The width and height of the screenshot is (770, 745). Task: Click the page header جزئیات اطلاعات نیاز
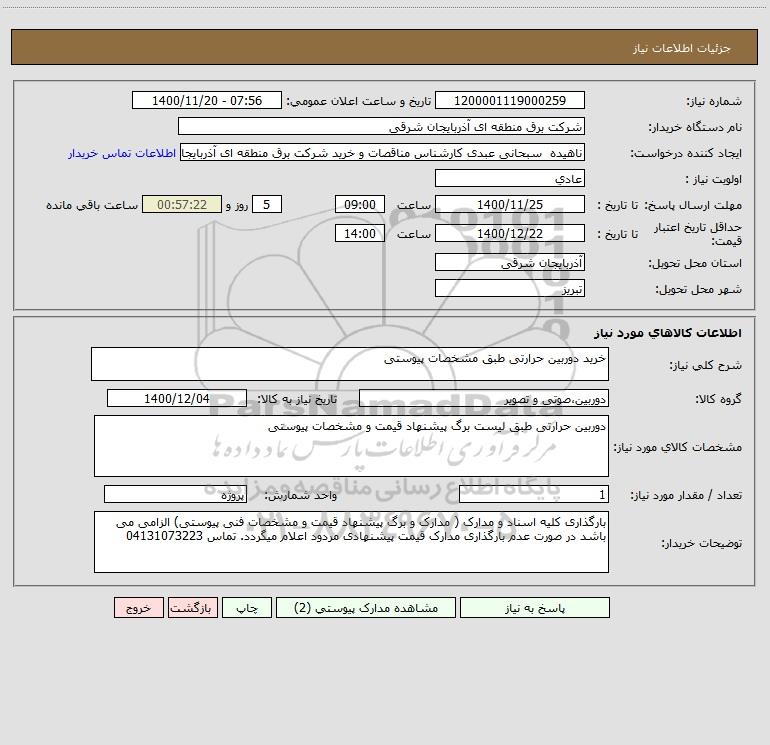[682, 48]
